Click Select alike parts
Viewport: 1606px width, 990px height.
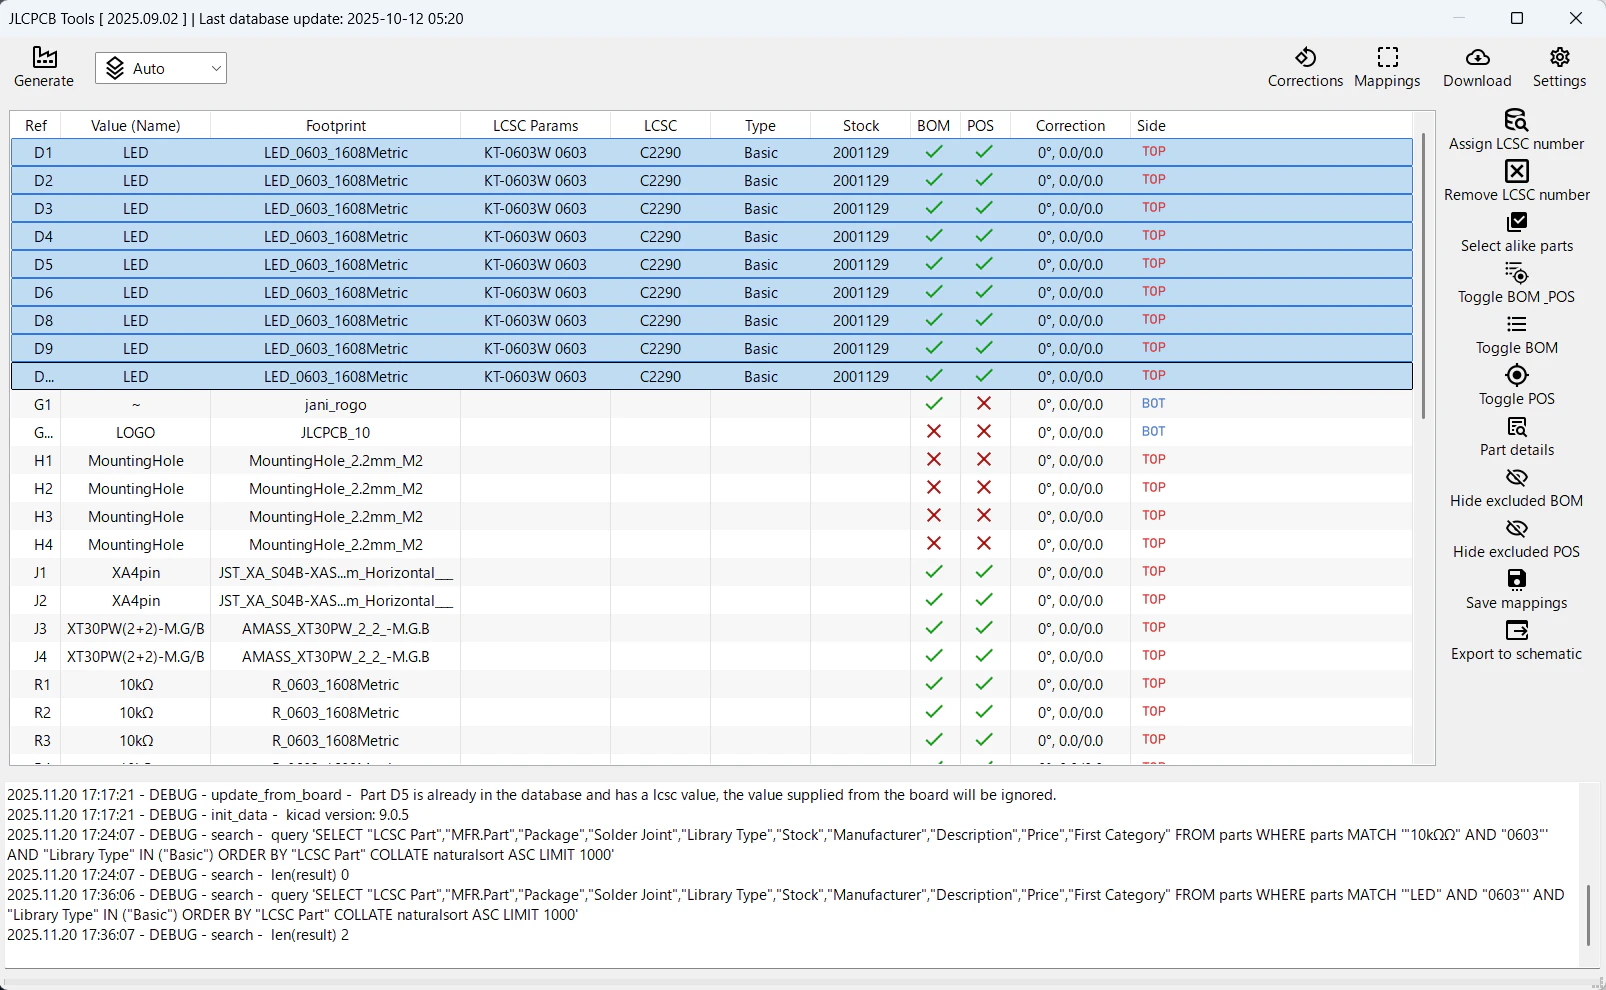[x=1516, y=232]
